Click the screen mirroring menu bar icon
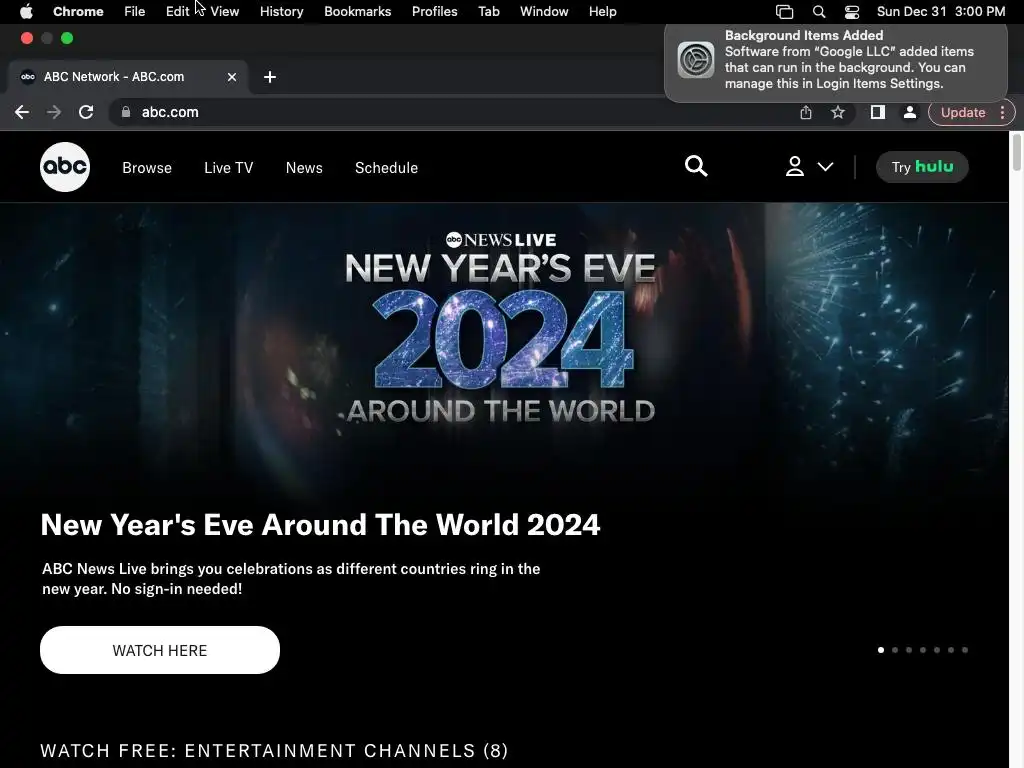This screenshot has width=1024, height=768. [x=784, y=12]
